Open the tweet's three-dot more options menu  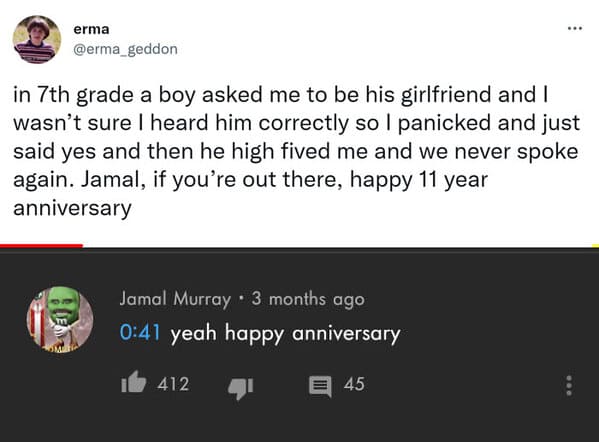575,28
